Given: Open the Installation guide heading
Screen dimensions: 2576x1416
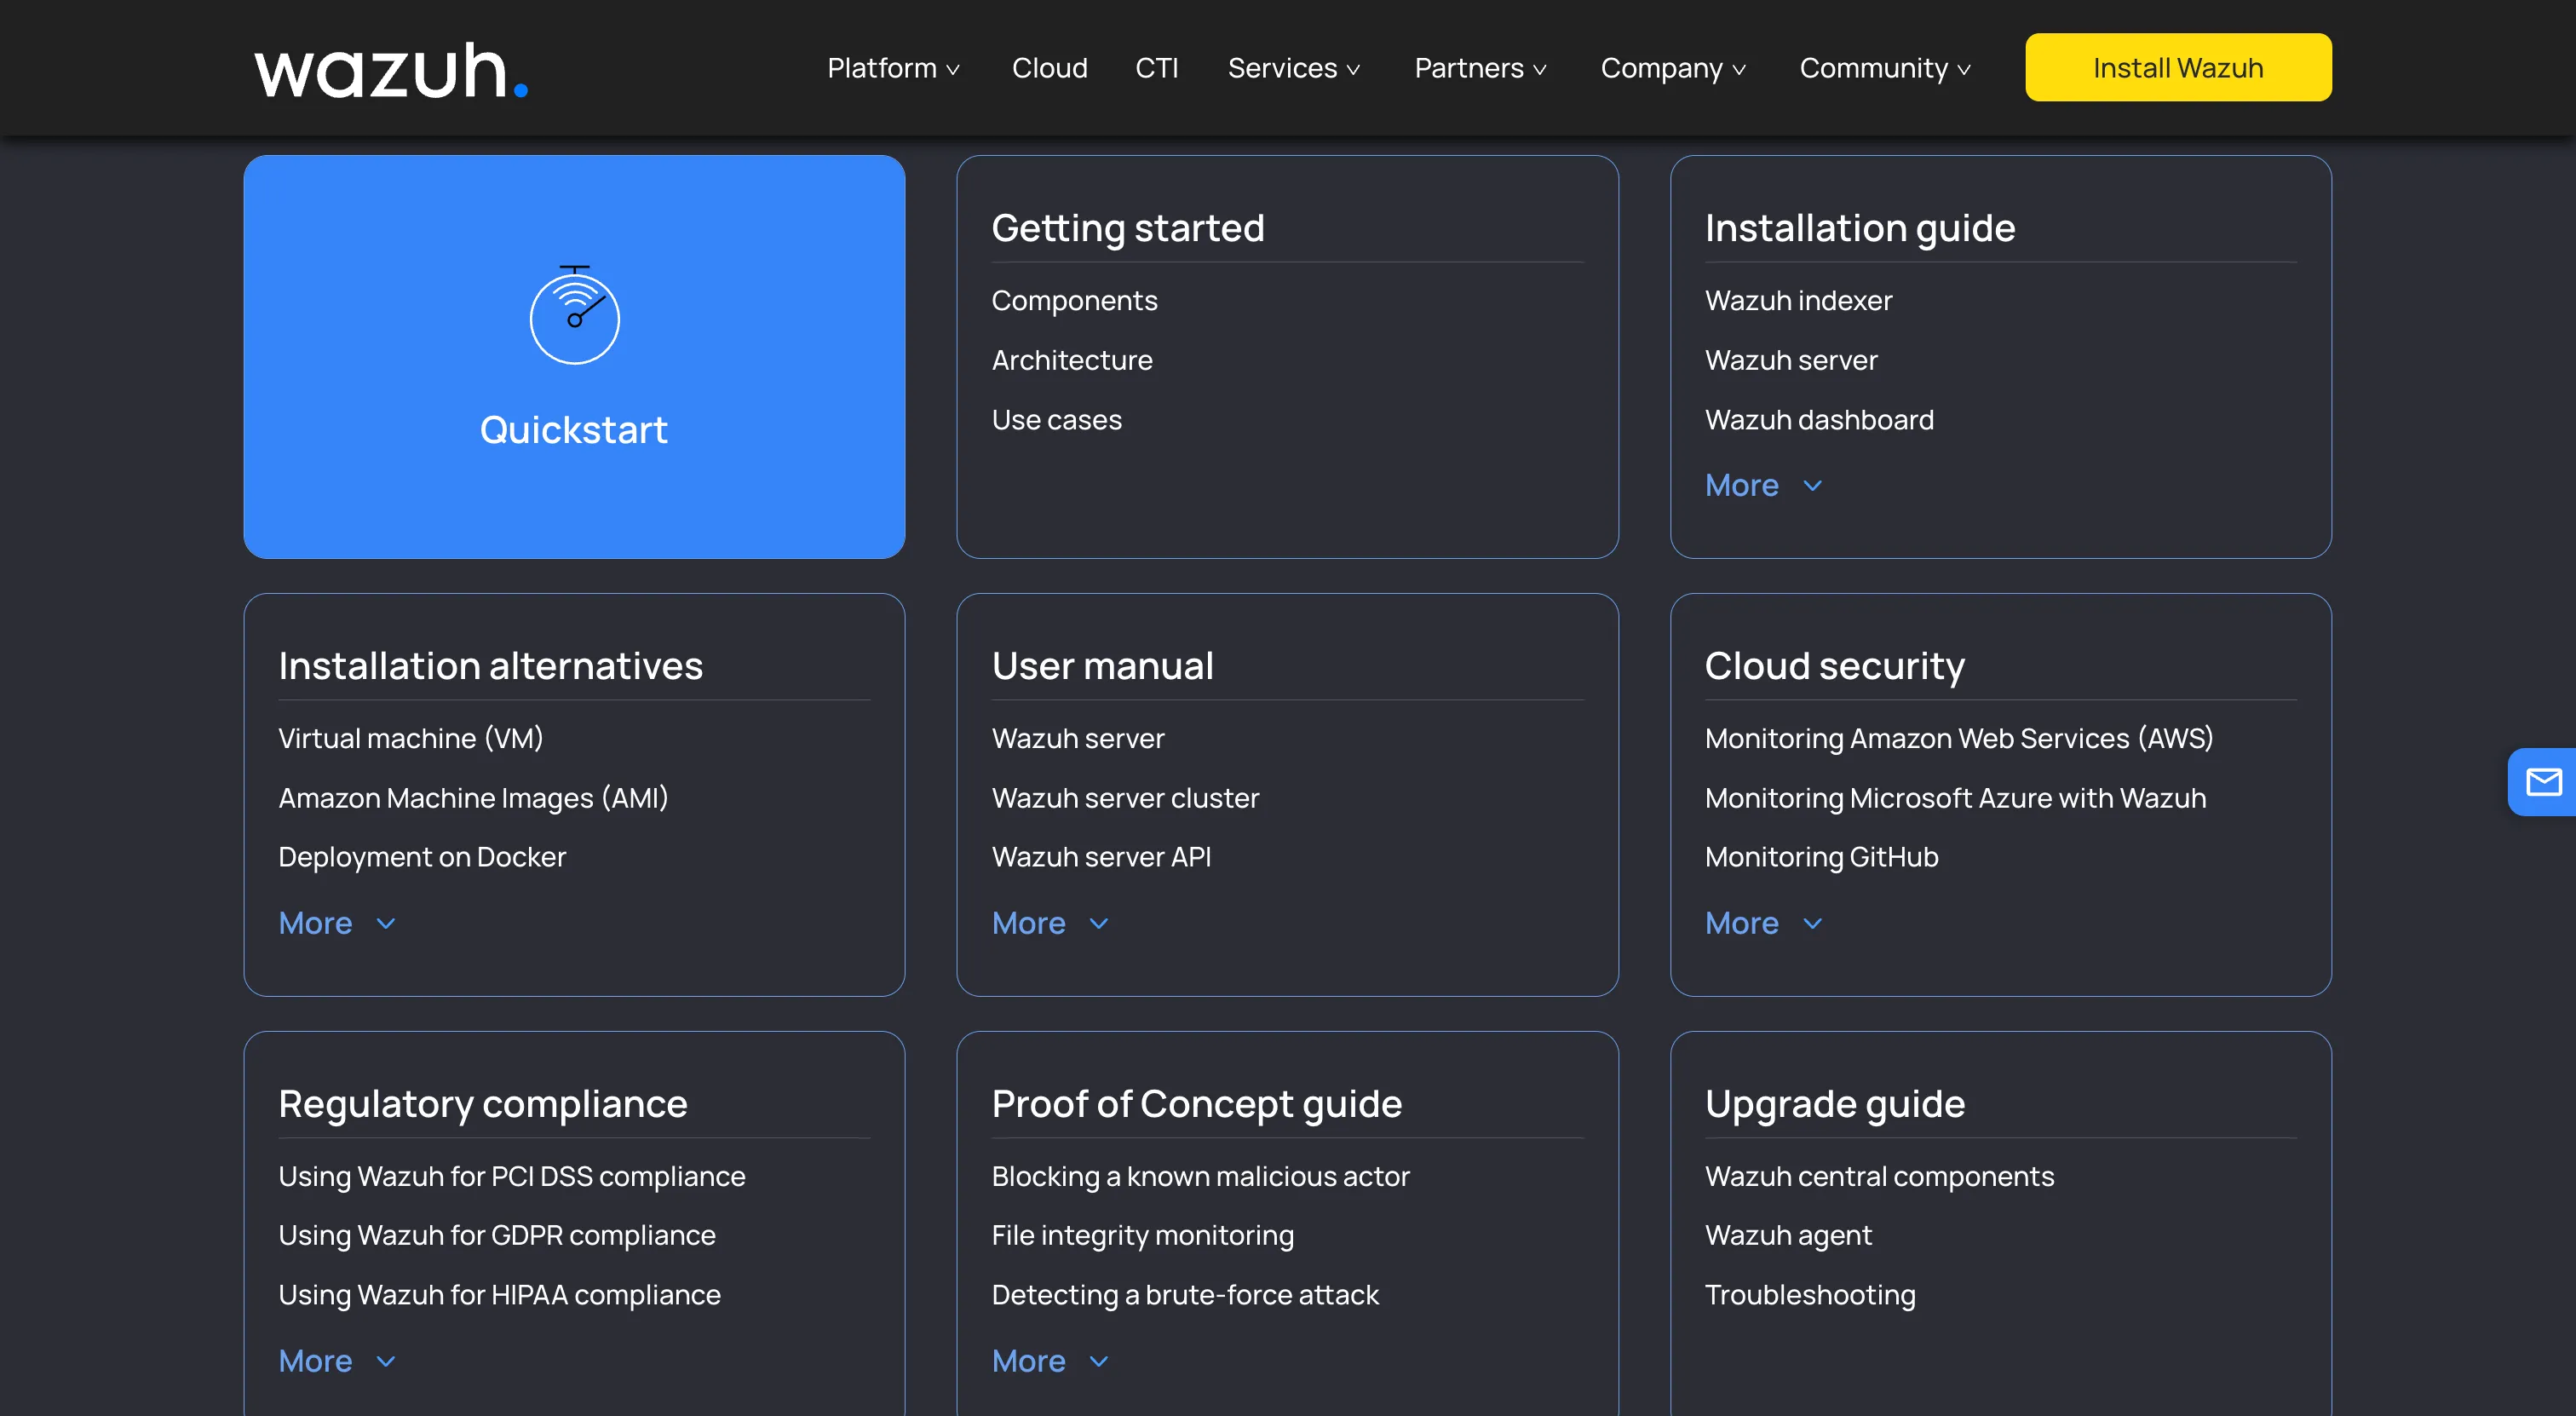Looking at the screenshot, I should 1860,229.
